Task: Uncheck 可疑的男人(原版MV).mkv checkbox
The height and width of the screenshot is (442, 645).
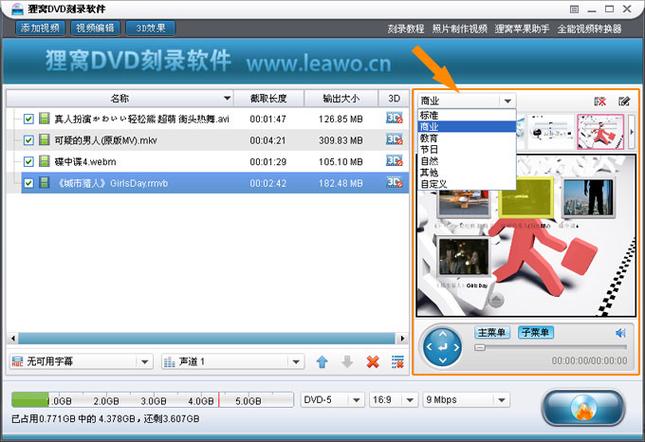Action: (x=28, y=141)
